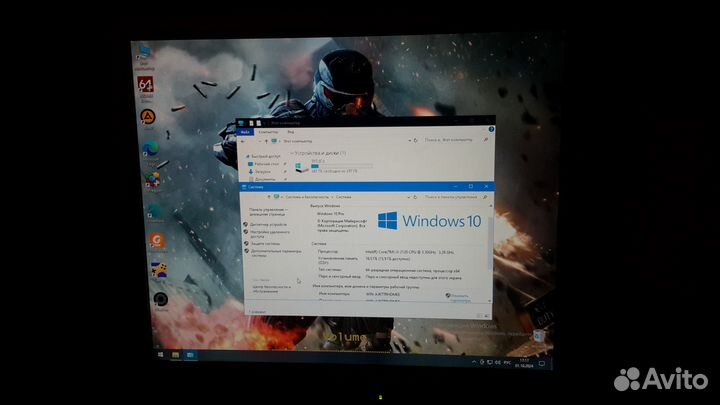Open the teal desktop shortcut below the colorful balls

coord(155,211)
